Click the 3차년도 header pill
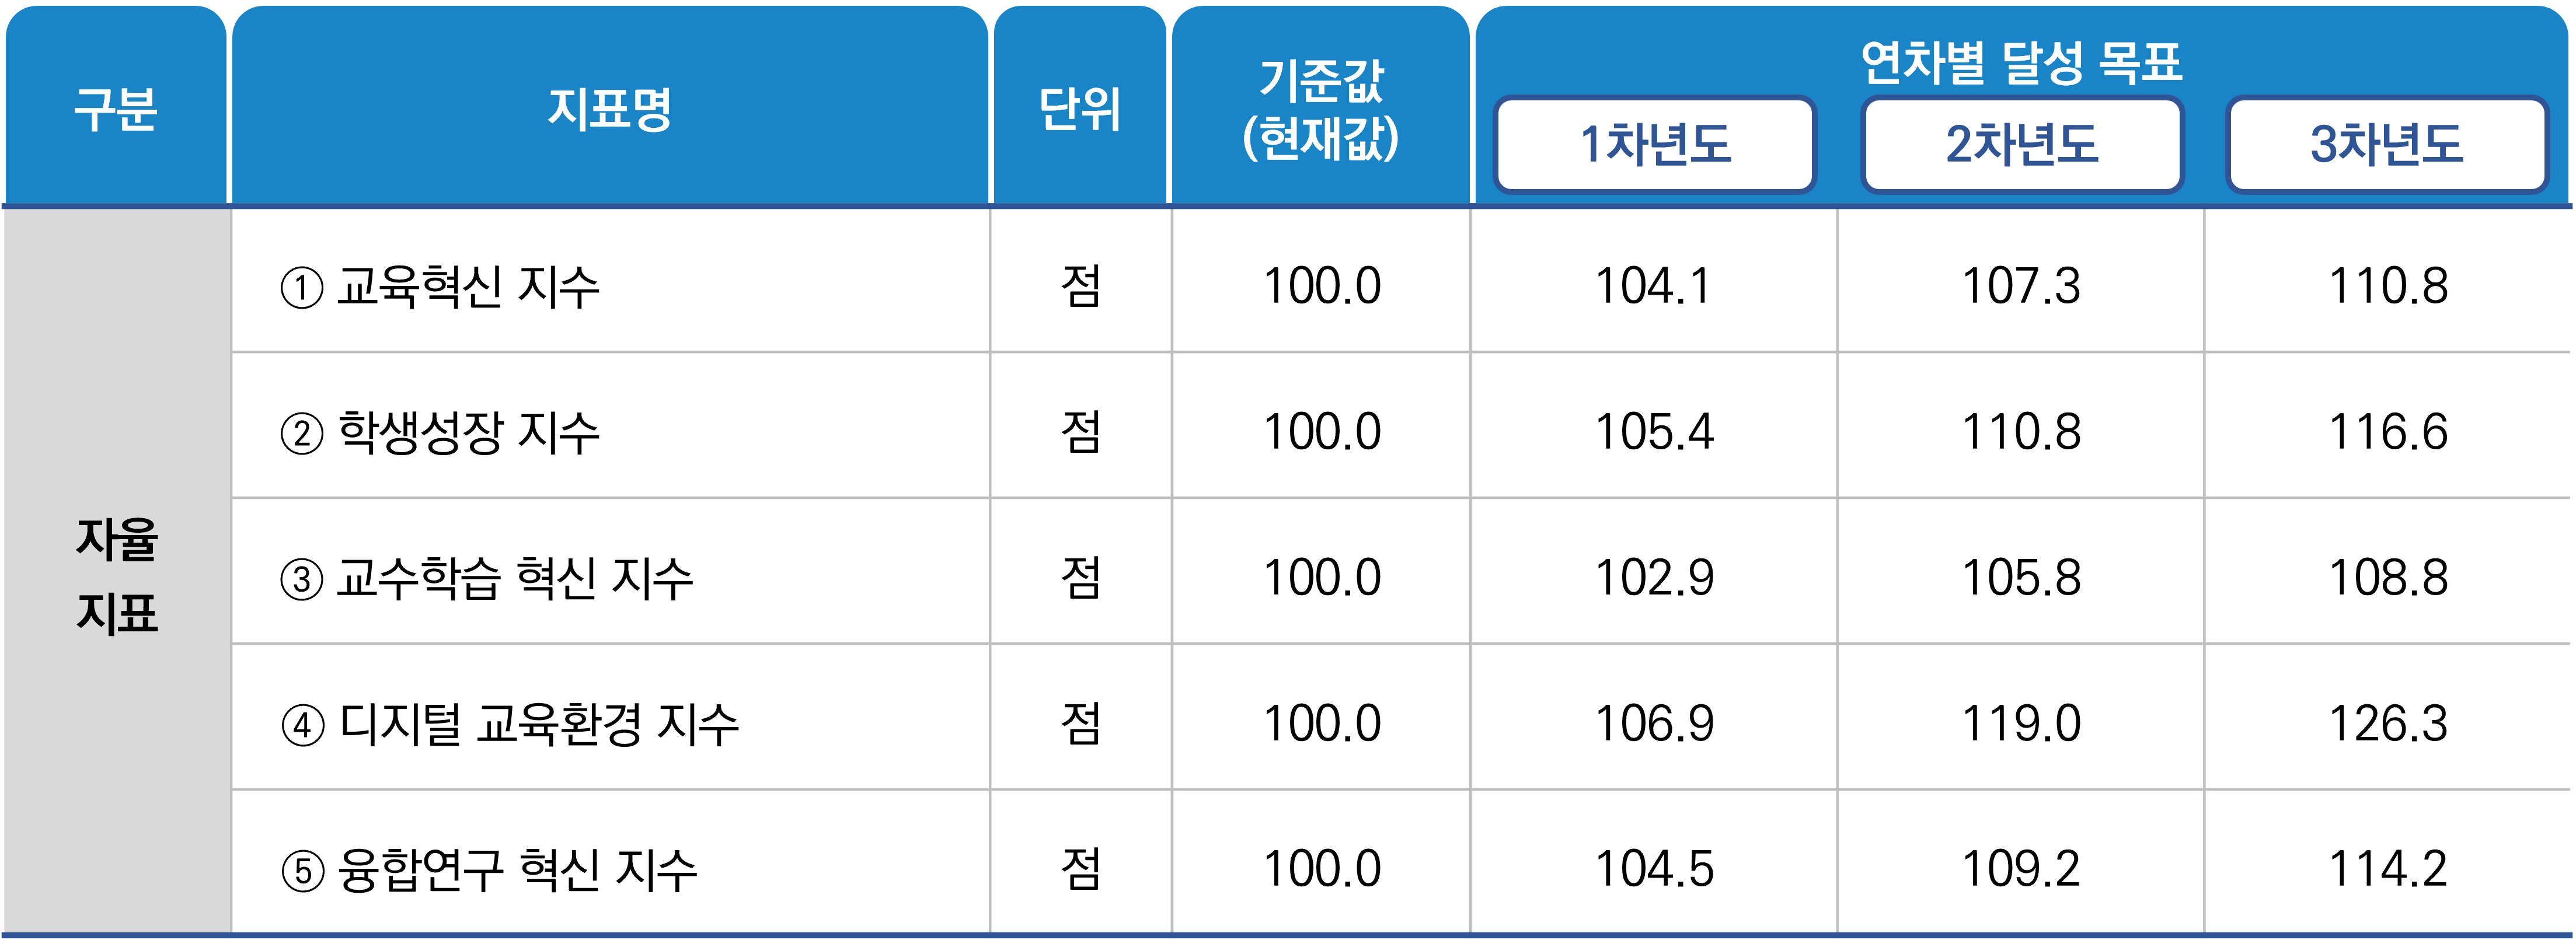2576x940 pixels. pos(2386,144)
